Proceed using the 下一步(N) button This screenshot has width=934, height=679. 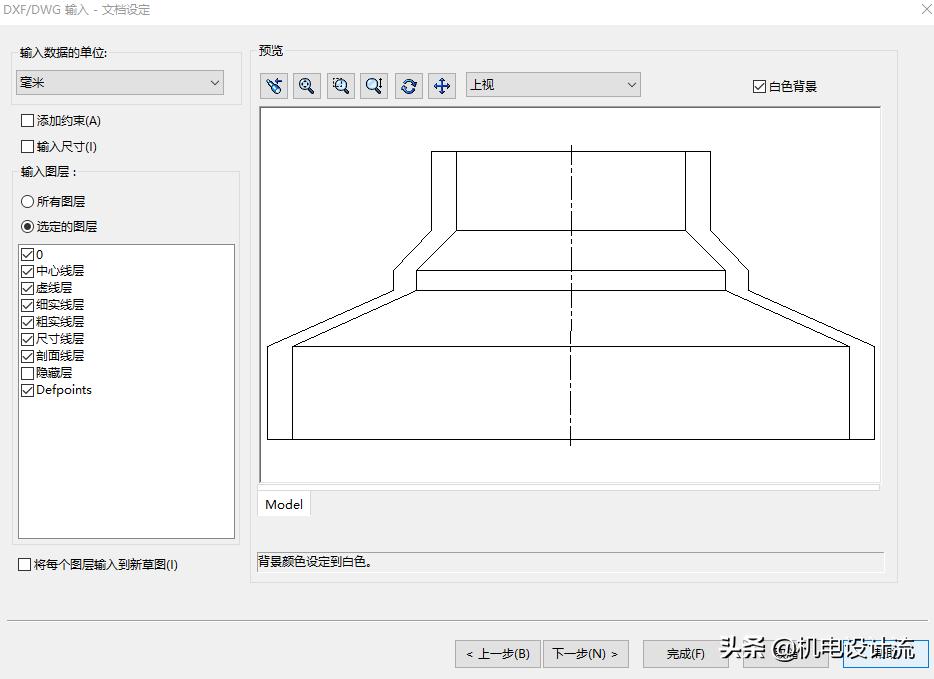(x=586, y=654)
